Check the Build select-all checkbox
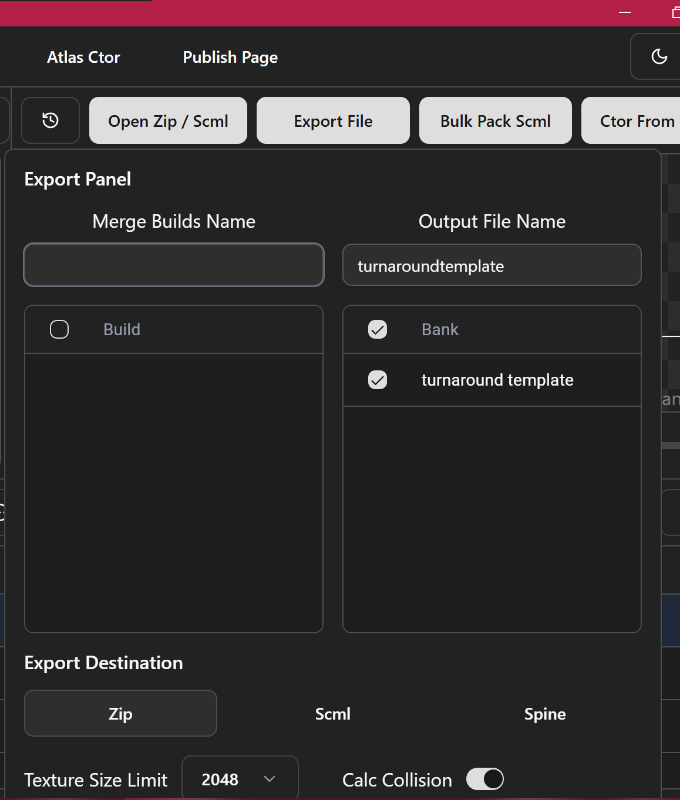The width and height of the screenshot is (680, 800). [59, 329]
